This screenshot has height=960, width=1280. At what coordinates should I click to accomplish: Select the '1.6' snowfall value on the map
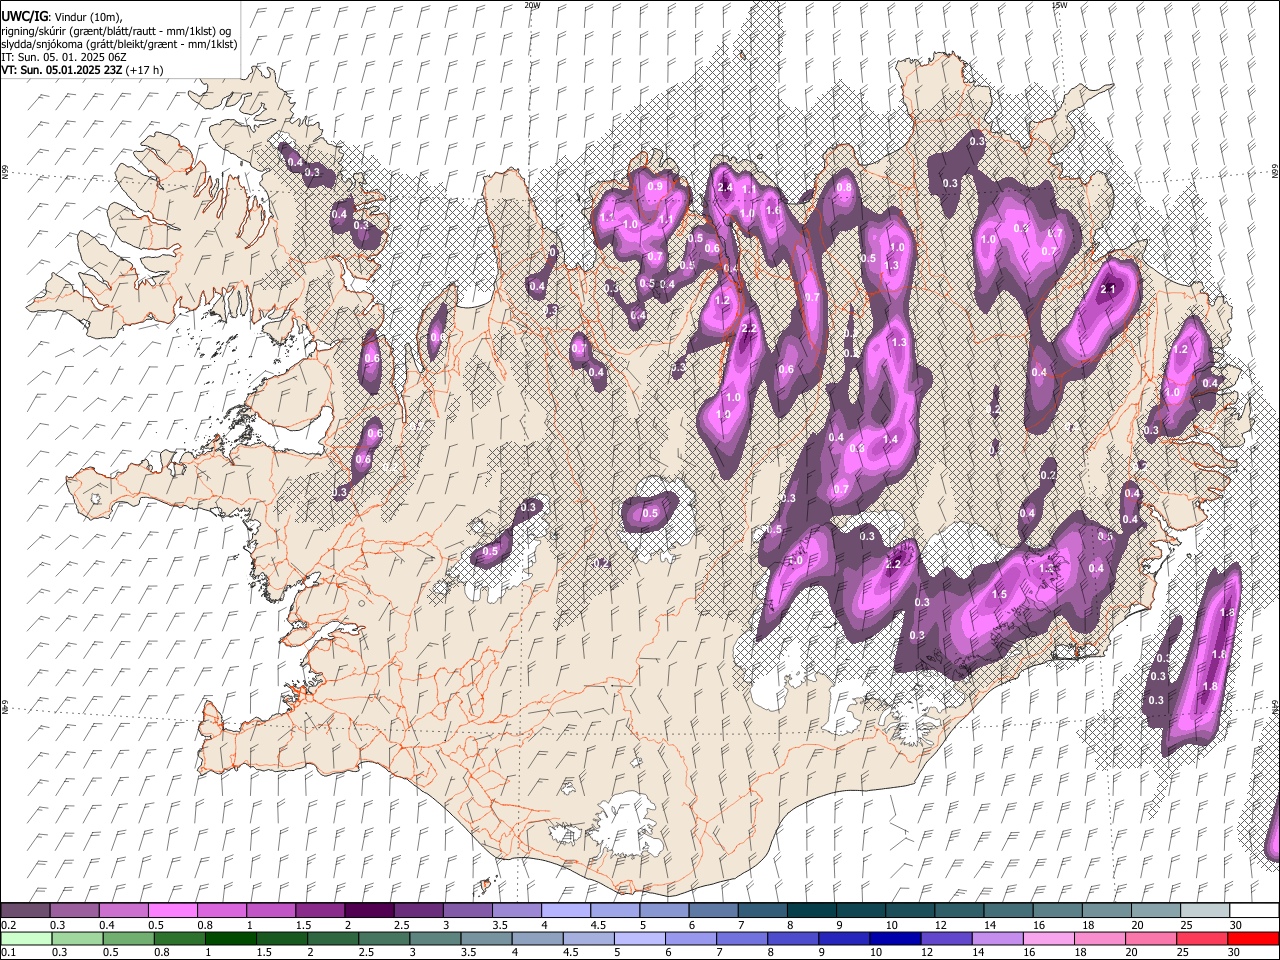772,211
